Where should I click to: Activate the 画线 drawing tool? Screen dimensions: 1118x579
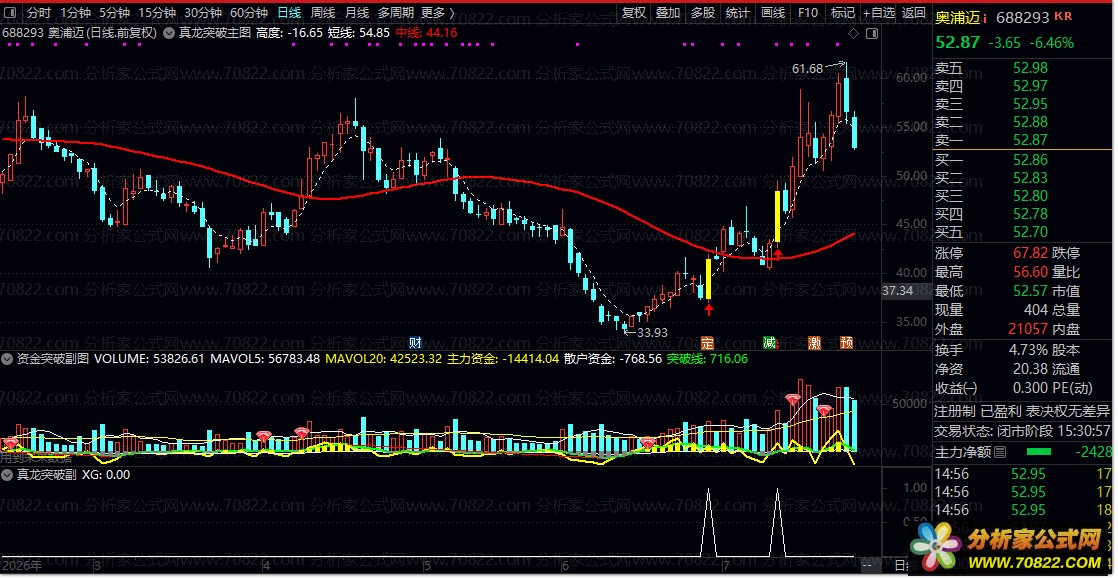point(773,13)
